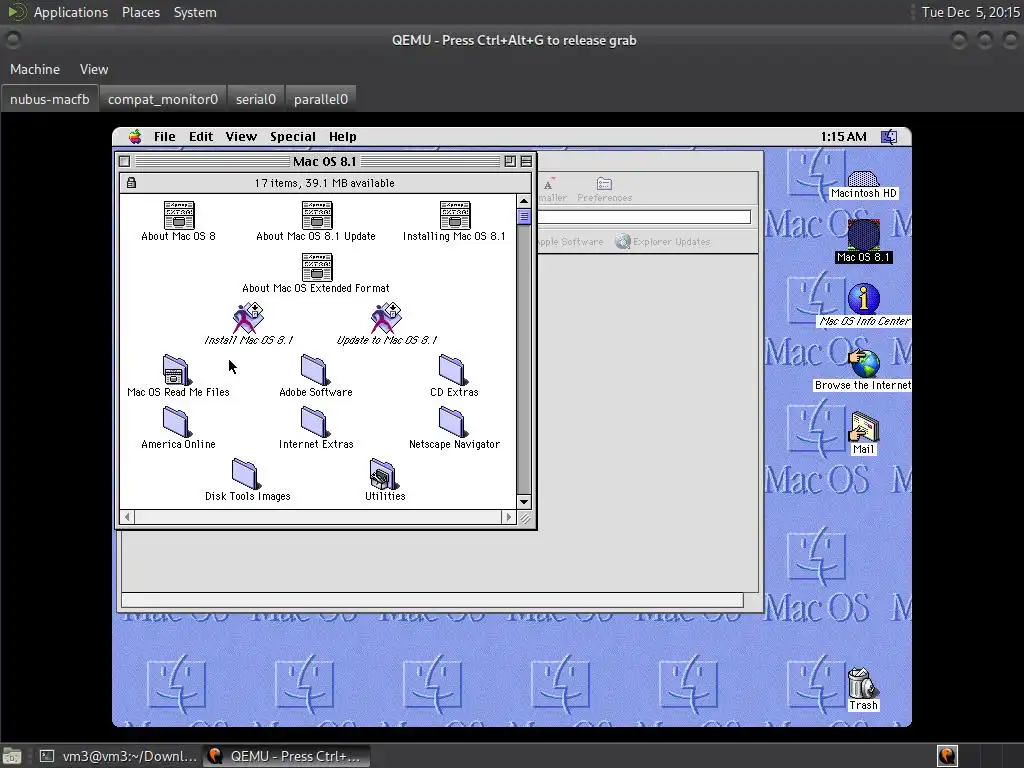Select the Mac OS Read Me Files folder

tap(176, 370)
